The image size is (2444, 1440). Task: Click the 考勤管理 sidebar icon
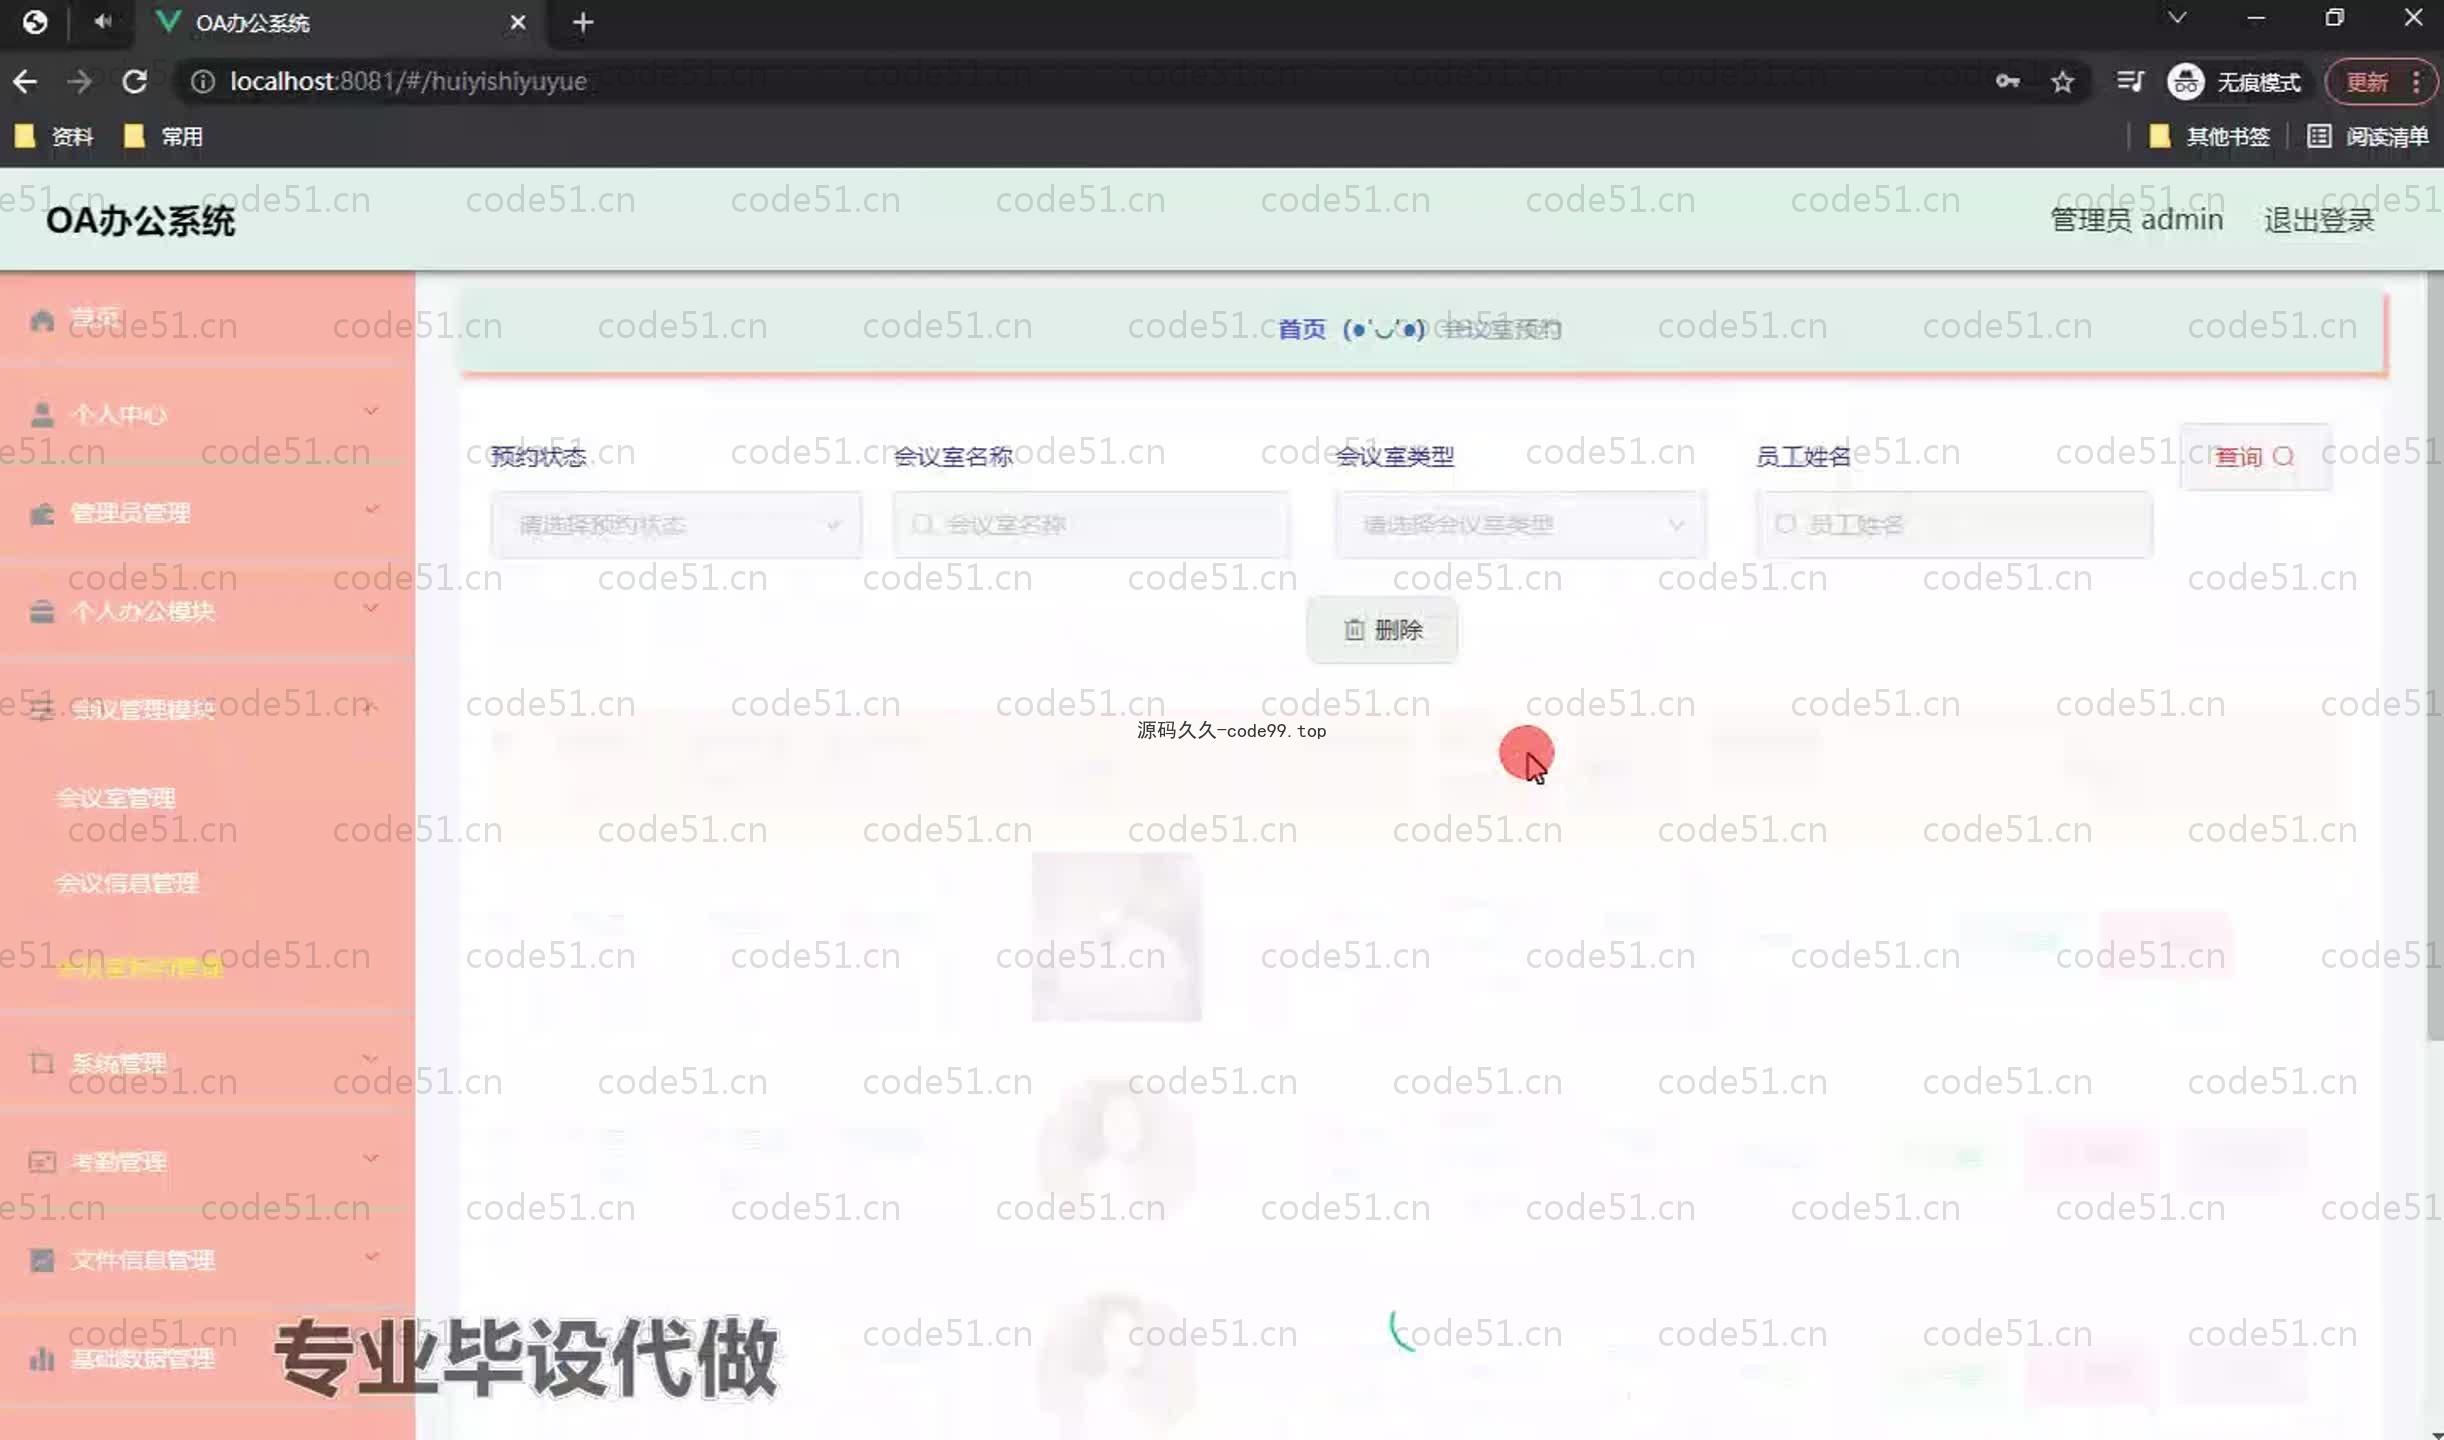pos(42,1162)
